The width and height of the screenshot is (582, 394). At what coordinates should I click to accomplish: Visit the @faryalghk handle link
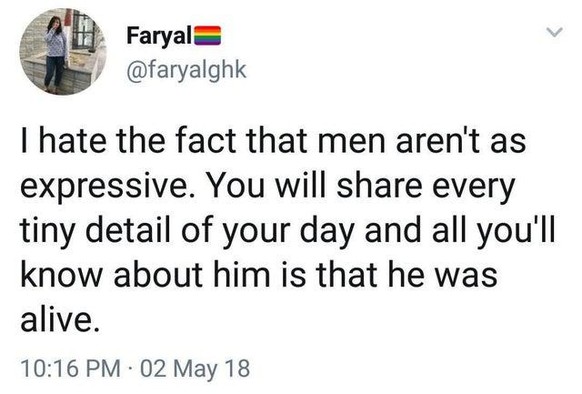coord(186,69)
